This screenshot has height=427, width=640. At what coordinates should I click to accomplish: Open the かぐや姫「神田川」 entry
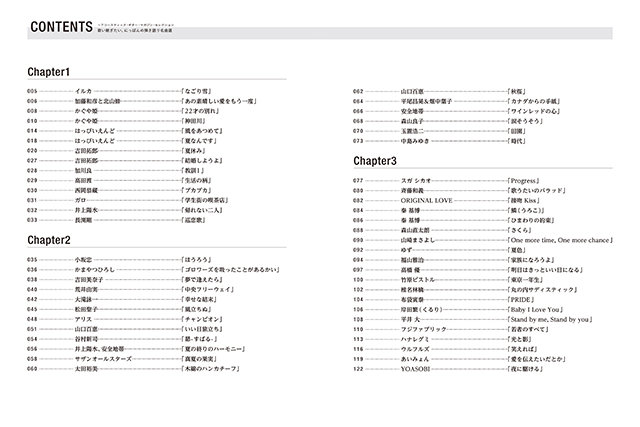(x=87, y=121)
